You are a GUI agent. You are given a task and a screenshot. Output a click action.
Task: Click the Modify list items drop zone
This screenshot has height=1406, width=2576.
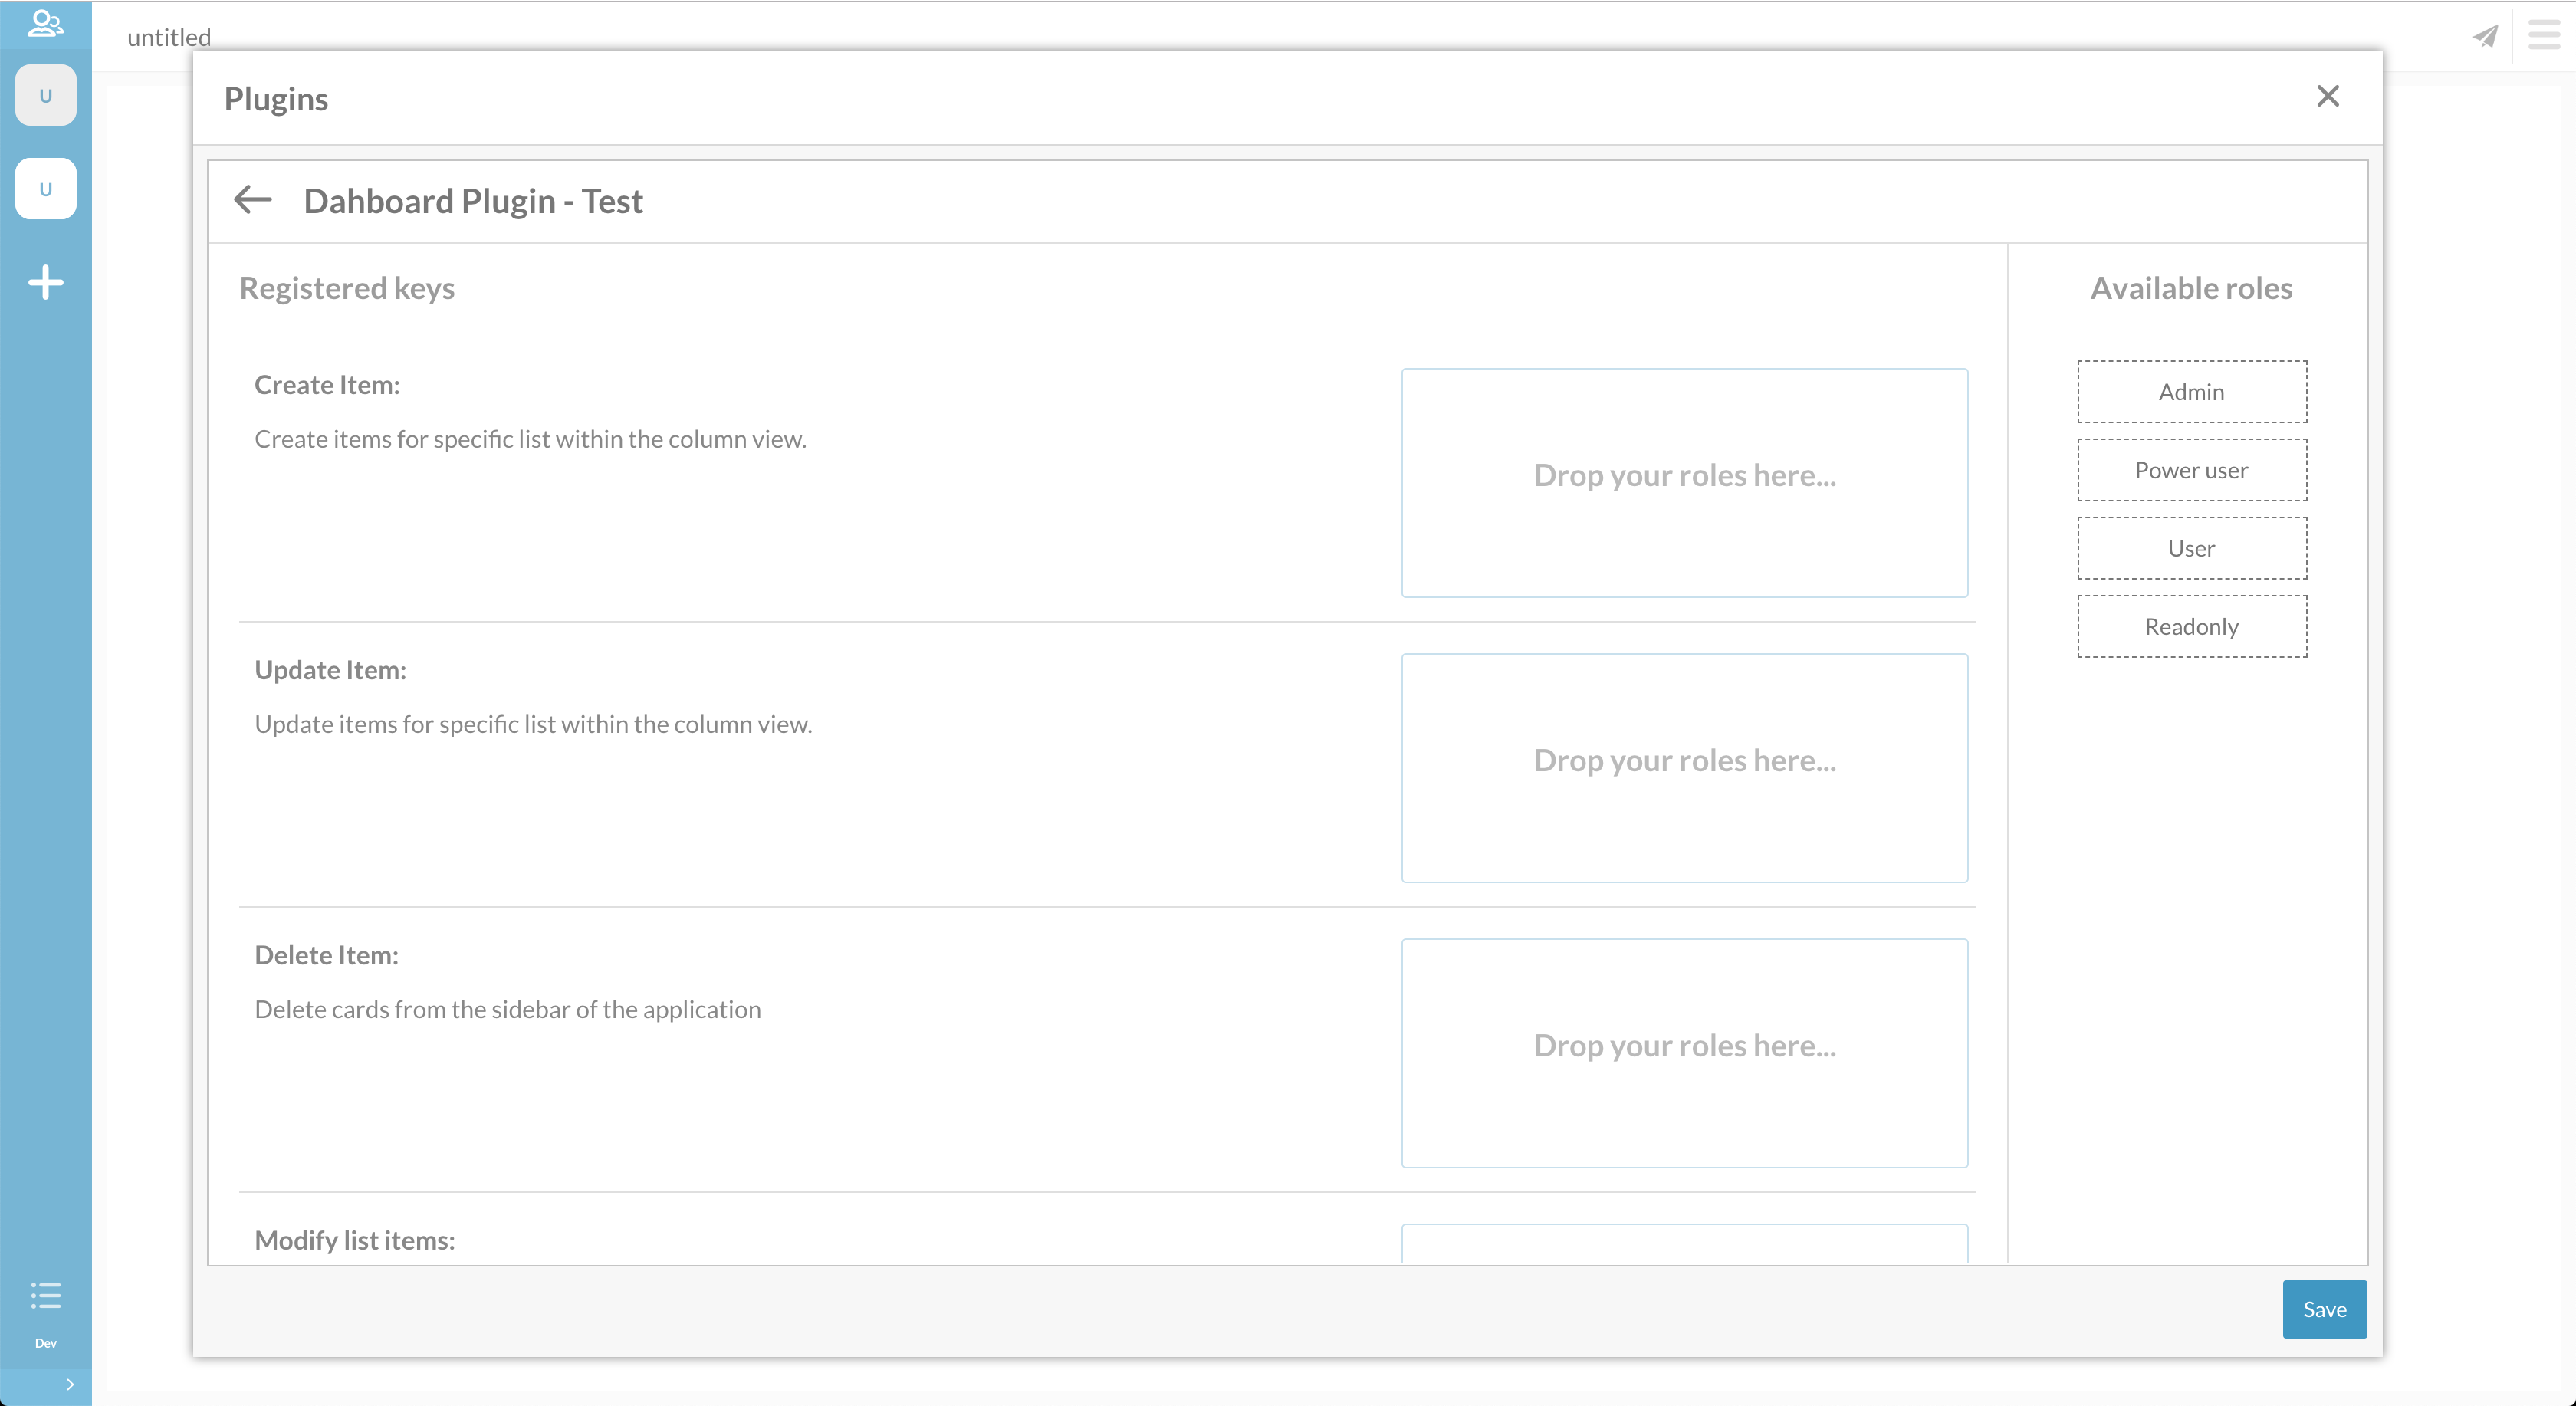1684,1244
